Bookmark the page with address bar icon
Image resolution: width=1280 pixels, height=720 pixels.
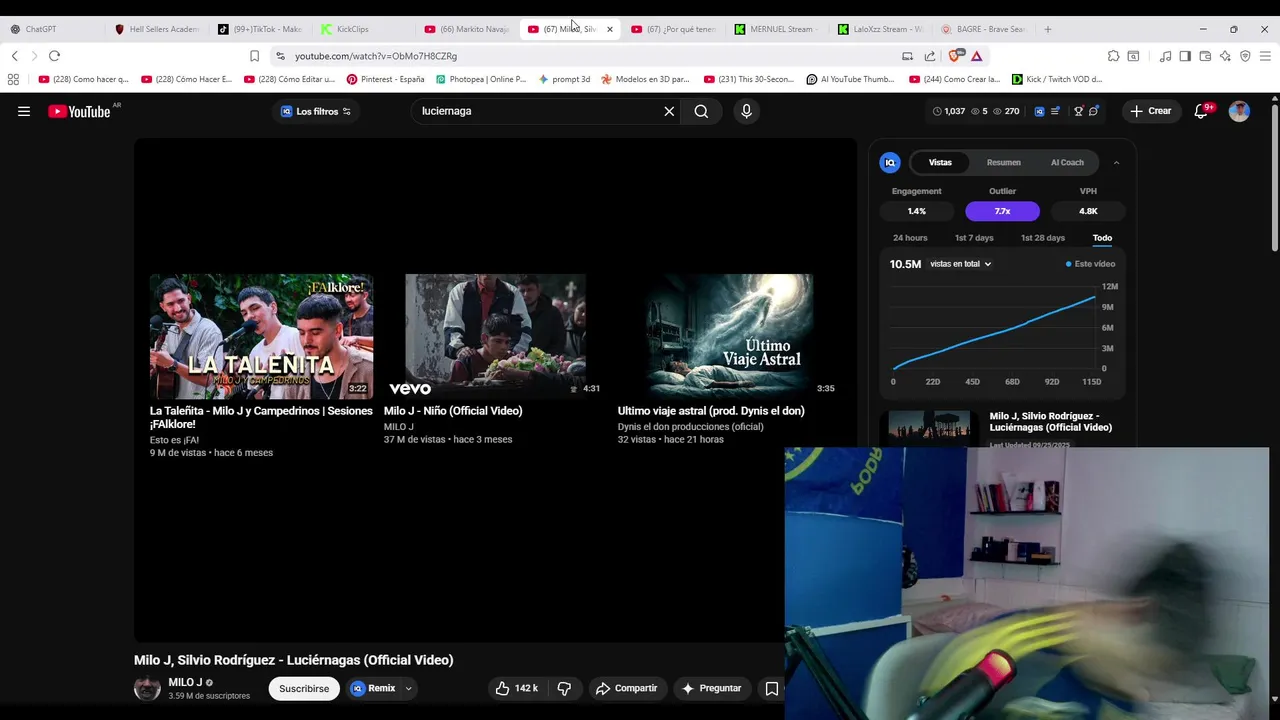[x=254, y=56]
